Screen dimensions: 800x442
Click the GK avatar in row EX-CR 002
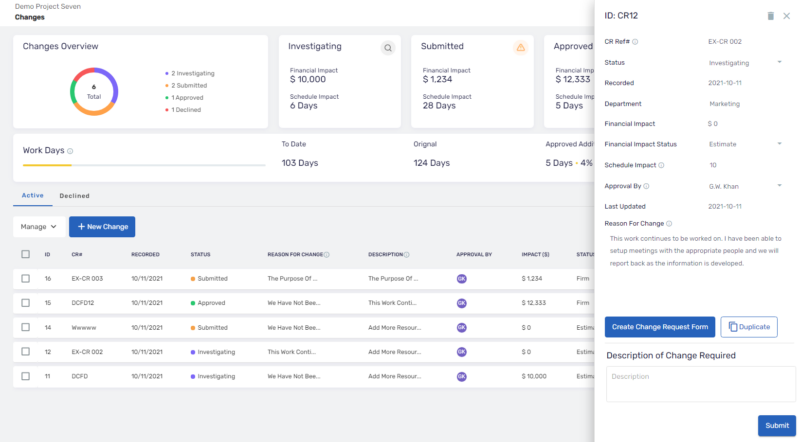462,352
